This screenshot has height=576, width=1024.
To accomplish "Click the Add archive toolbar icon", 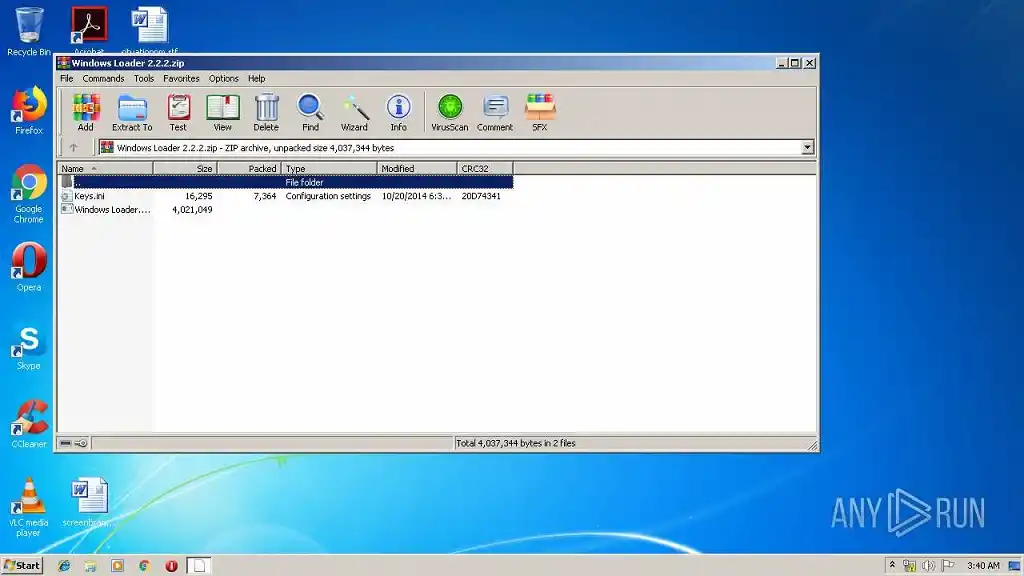I will [x=86, y=110].
